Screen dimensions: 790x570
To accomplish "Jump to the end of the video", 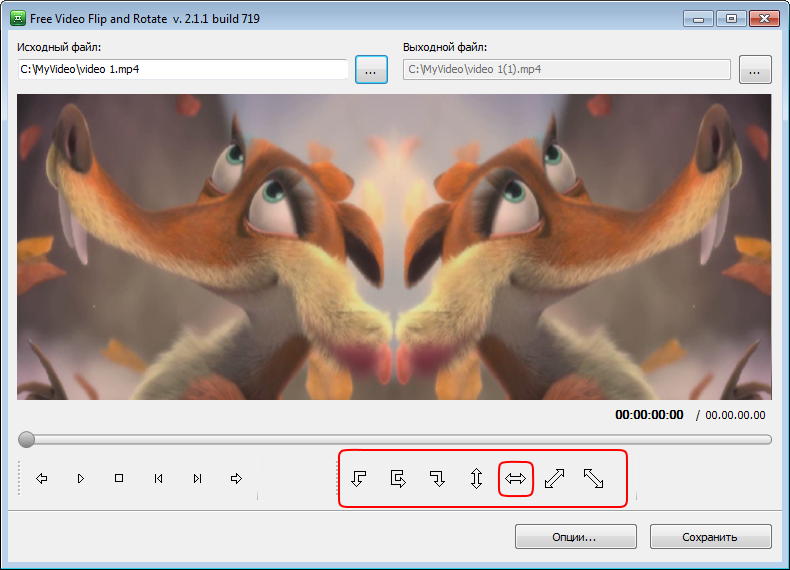I will pos(198,478).
